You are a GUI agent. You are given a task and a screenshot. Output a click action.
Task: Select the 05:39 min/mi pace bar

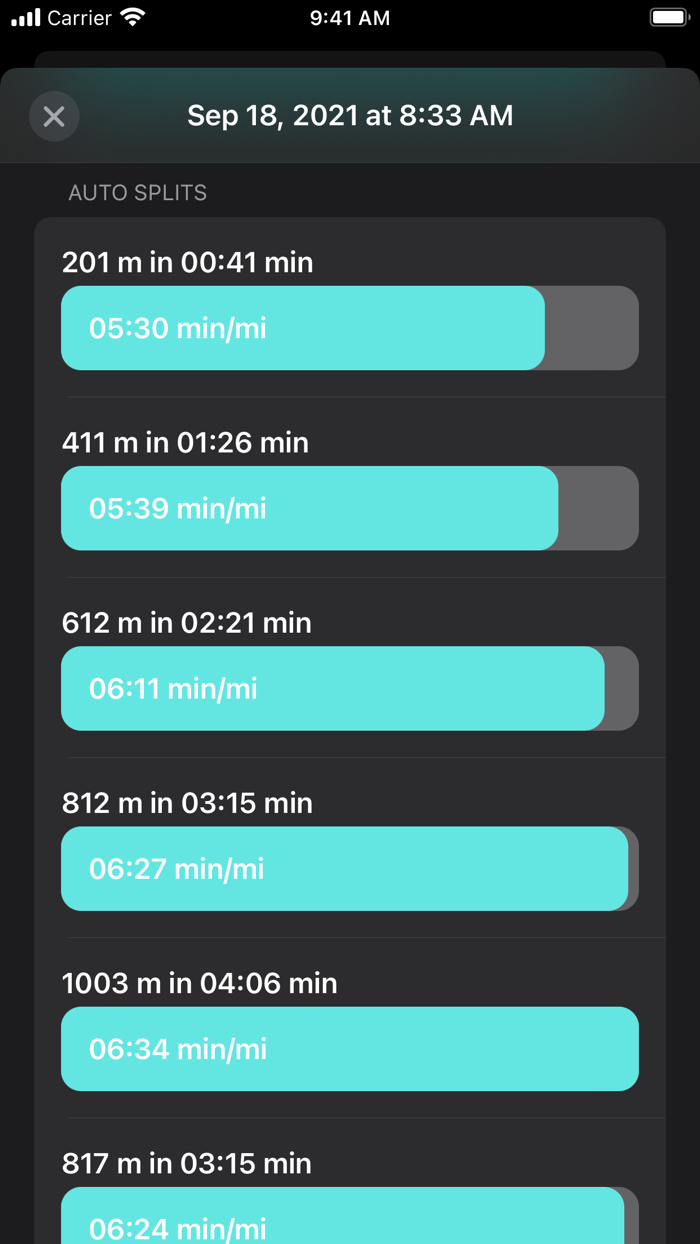[x=310, y=508]
